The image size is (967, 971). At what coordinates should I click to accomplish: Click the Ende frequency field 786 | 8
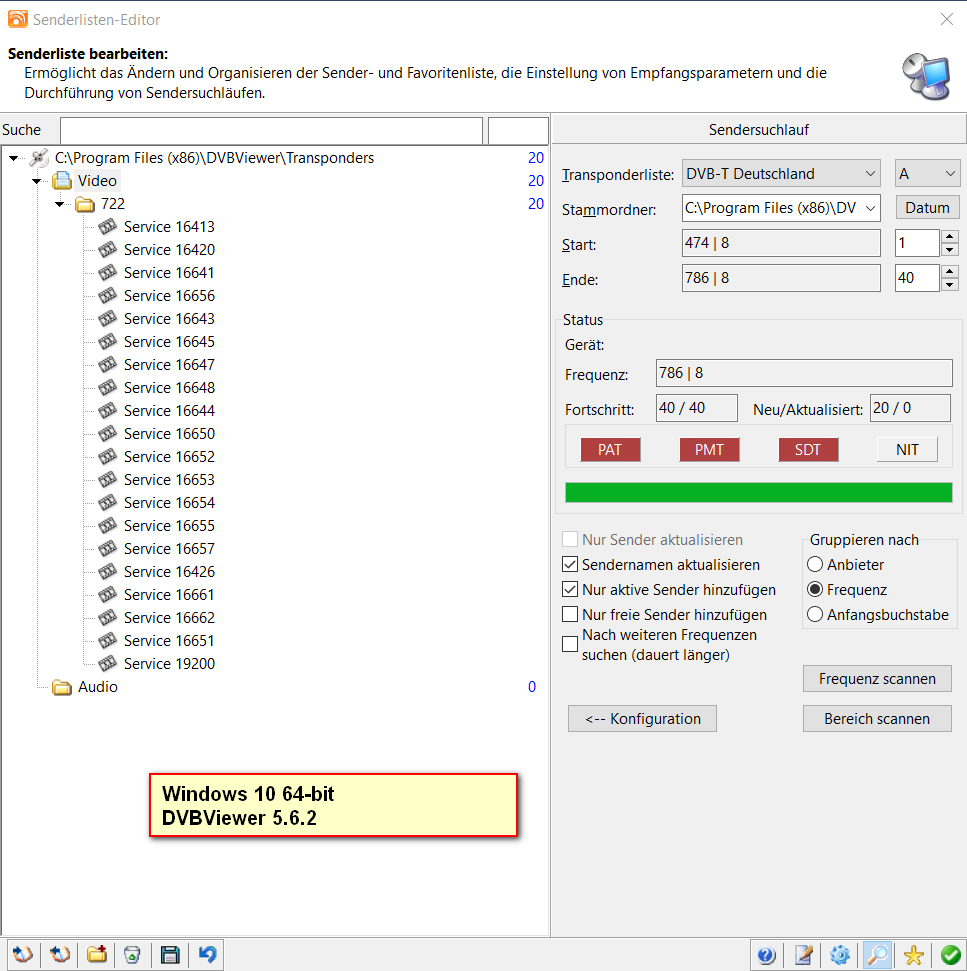[x=781, y=278]
